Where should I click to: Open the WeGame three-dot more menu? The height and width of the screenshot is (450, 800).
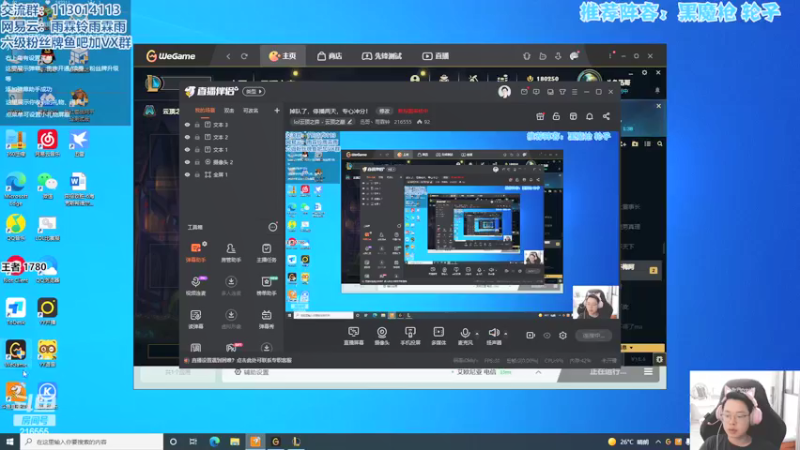(x=610, y=56)
